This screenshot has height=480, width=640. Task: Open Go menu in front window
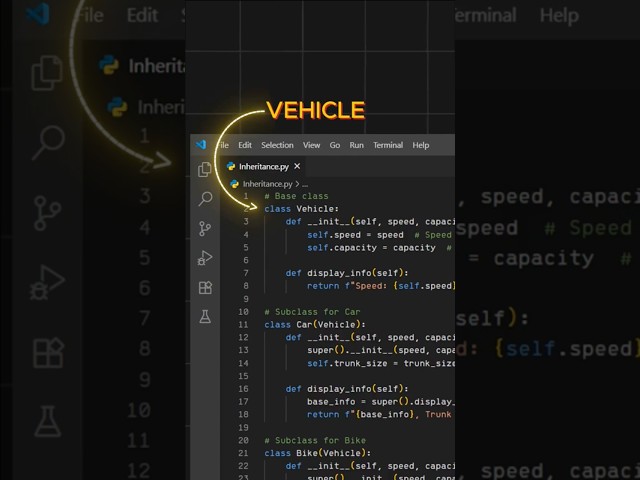(x=335, y=145)
